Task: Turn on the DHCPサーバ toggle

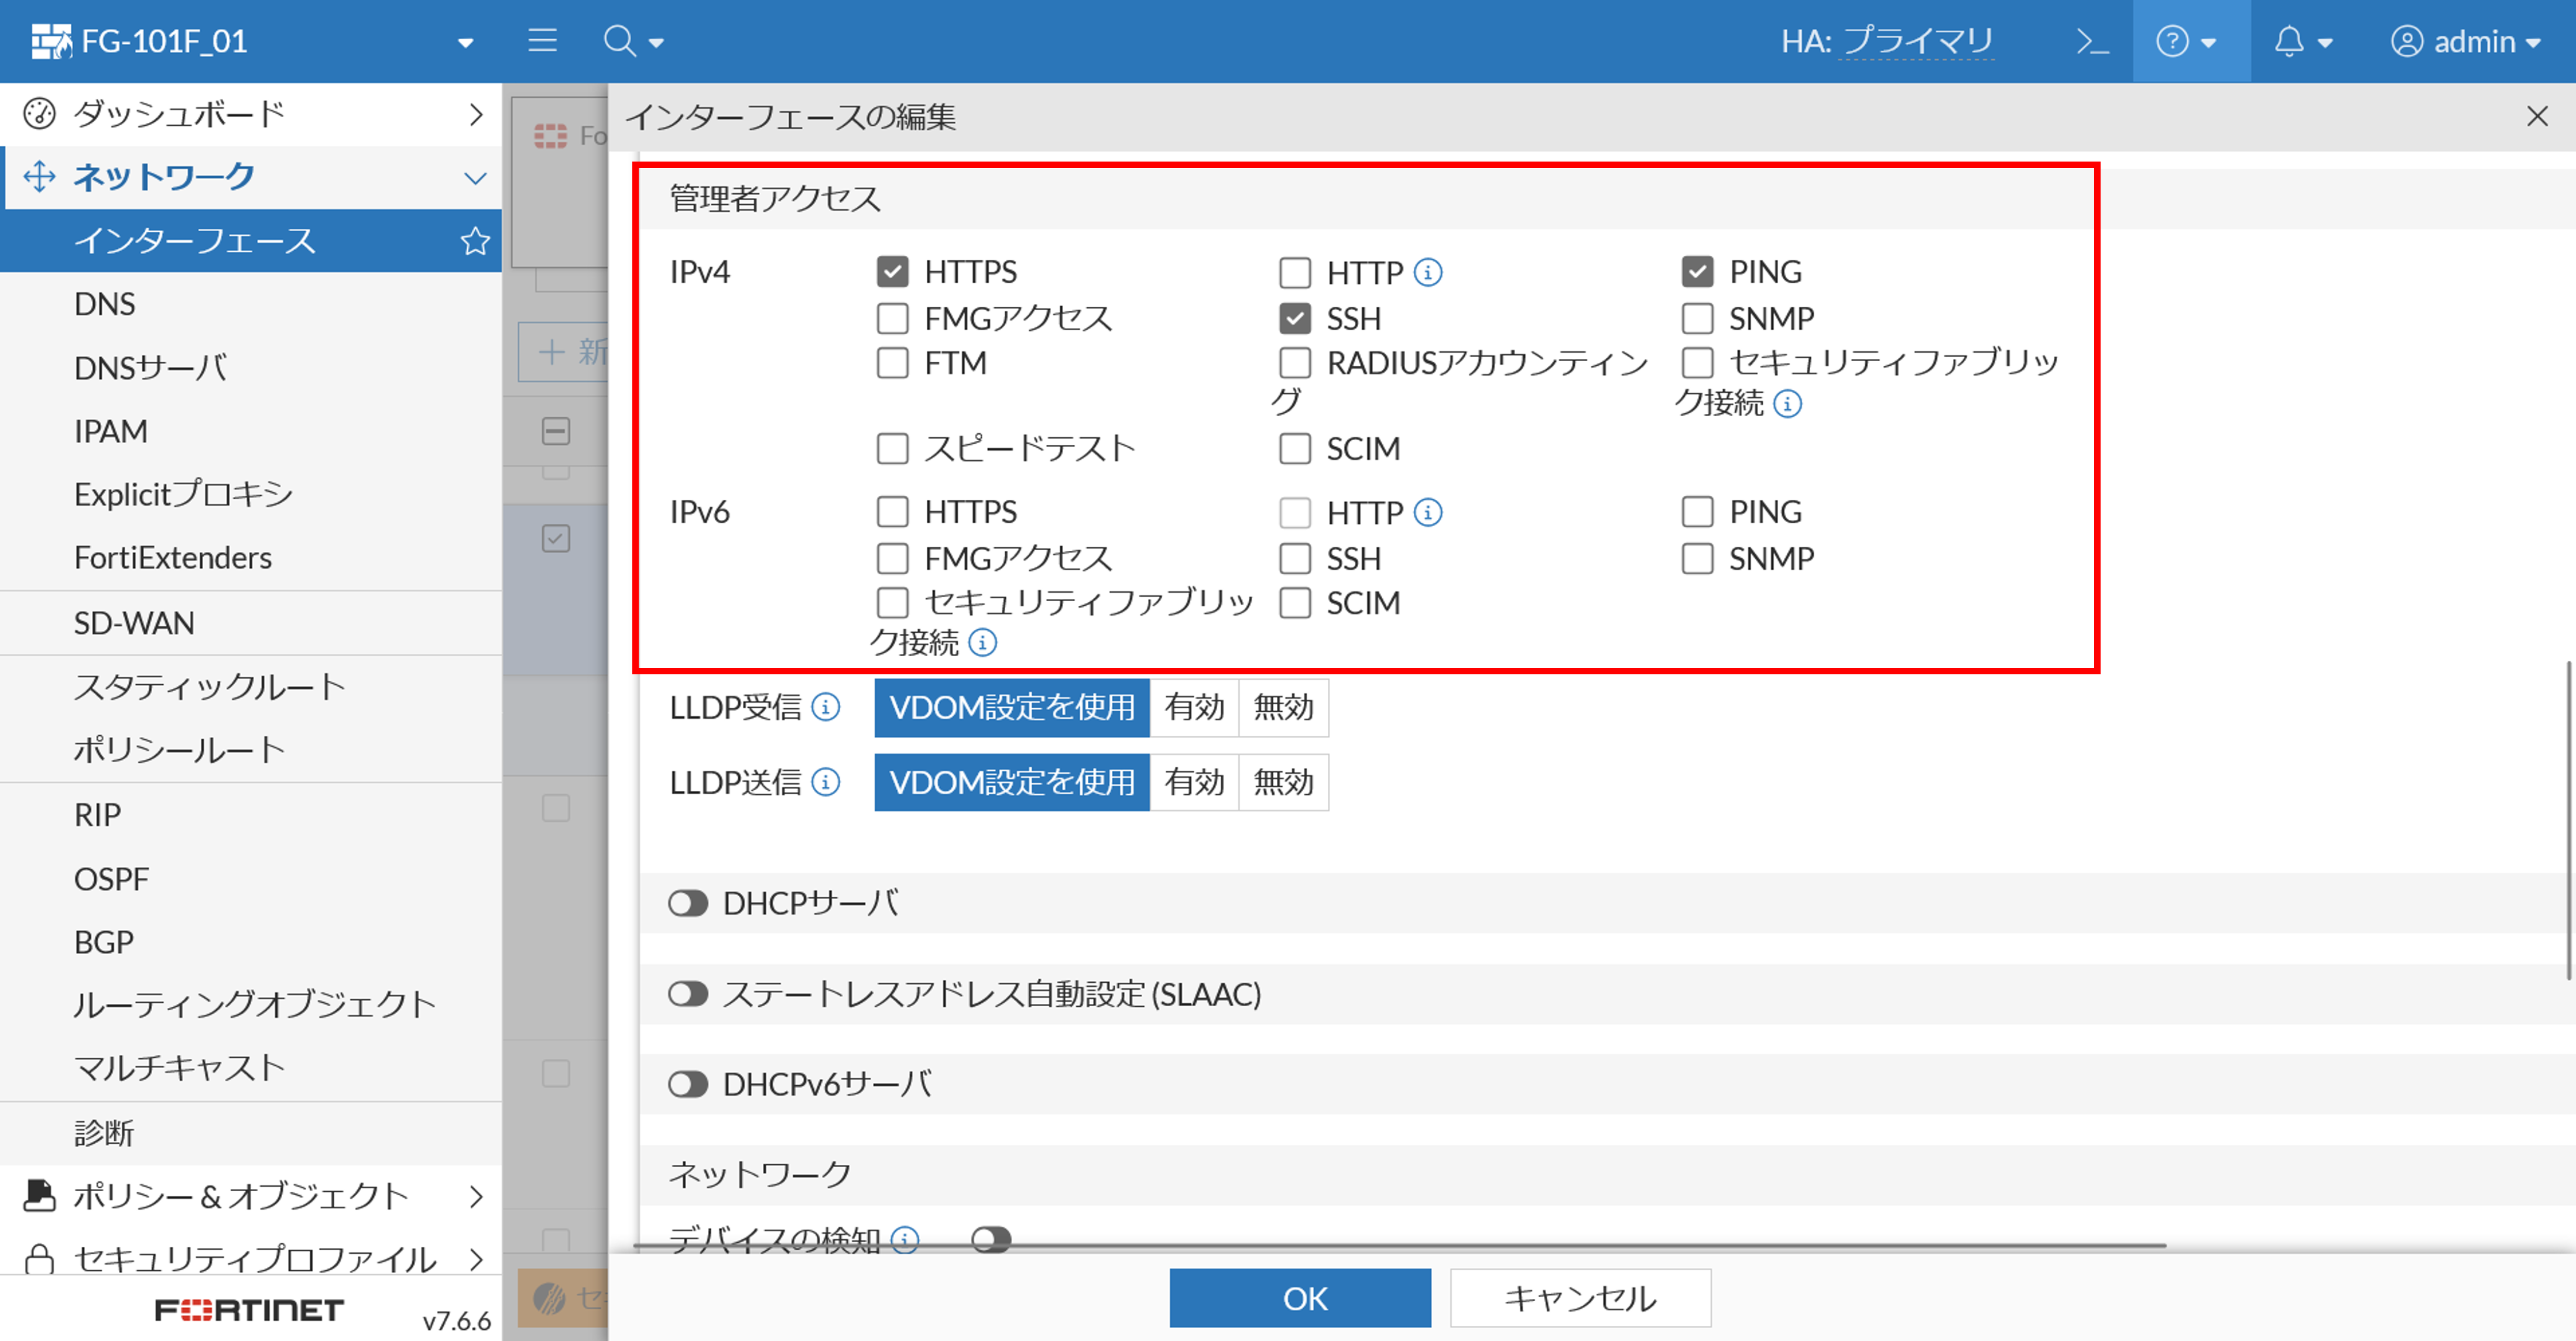Action: coord(688,904)
